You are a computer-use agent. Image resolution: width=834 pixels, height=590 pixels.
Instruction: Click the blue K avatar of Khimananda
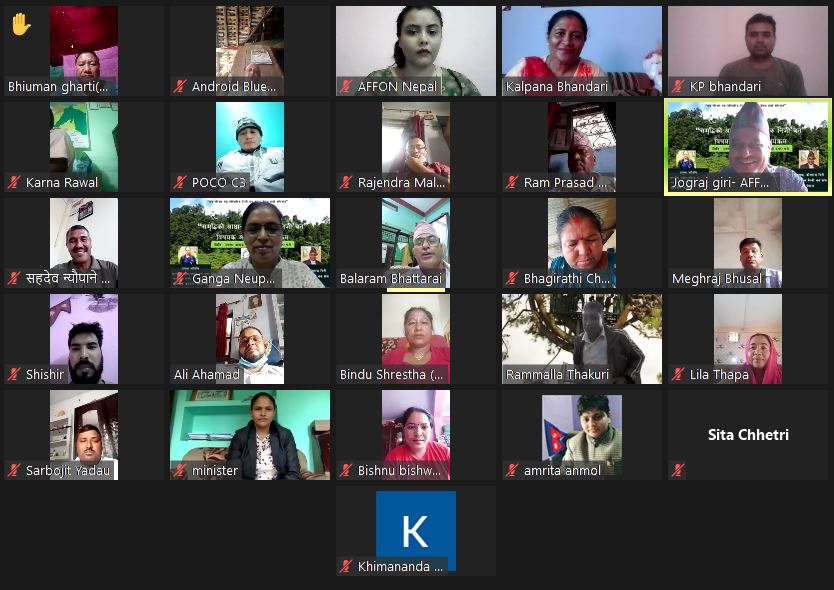(416, 530)
